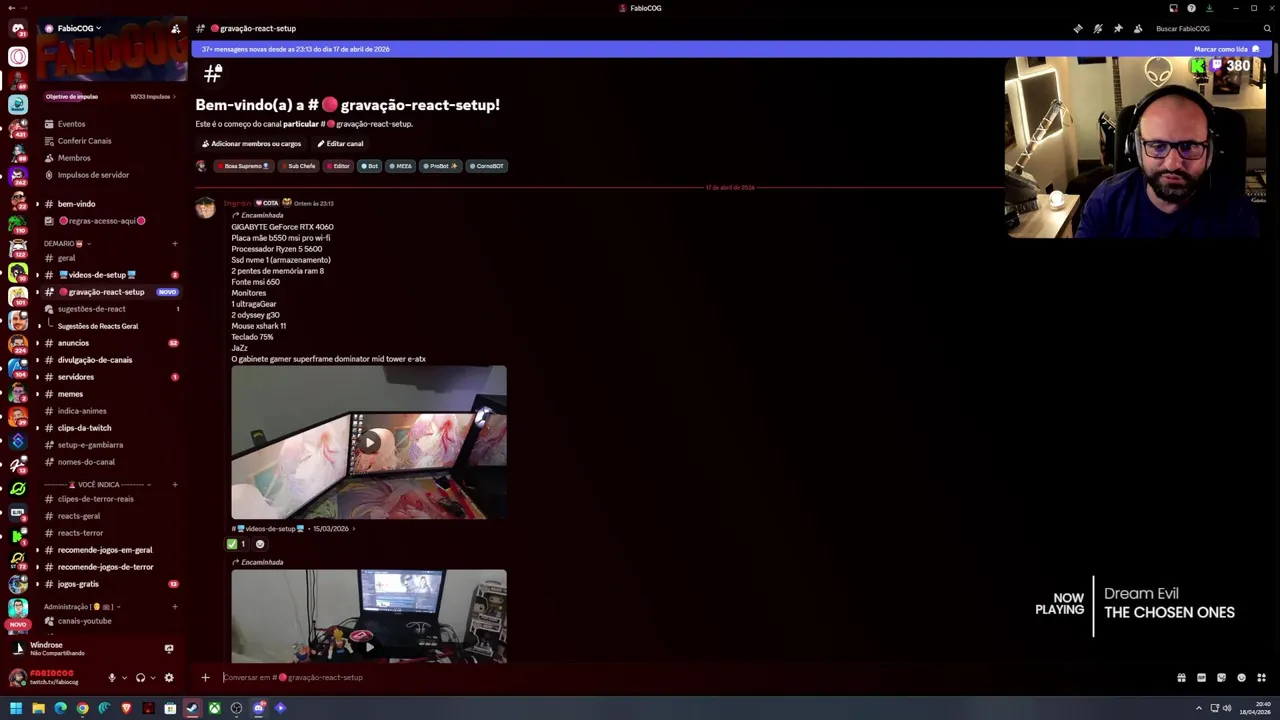Expand 10/33 Impulsos boost progress
This screenshot has width=1280, height=720.
pyautogui.click(x=152, y=97)
